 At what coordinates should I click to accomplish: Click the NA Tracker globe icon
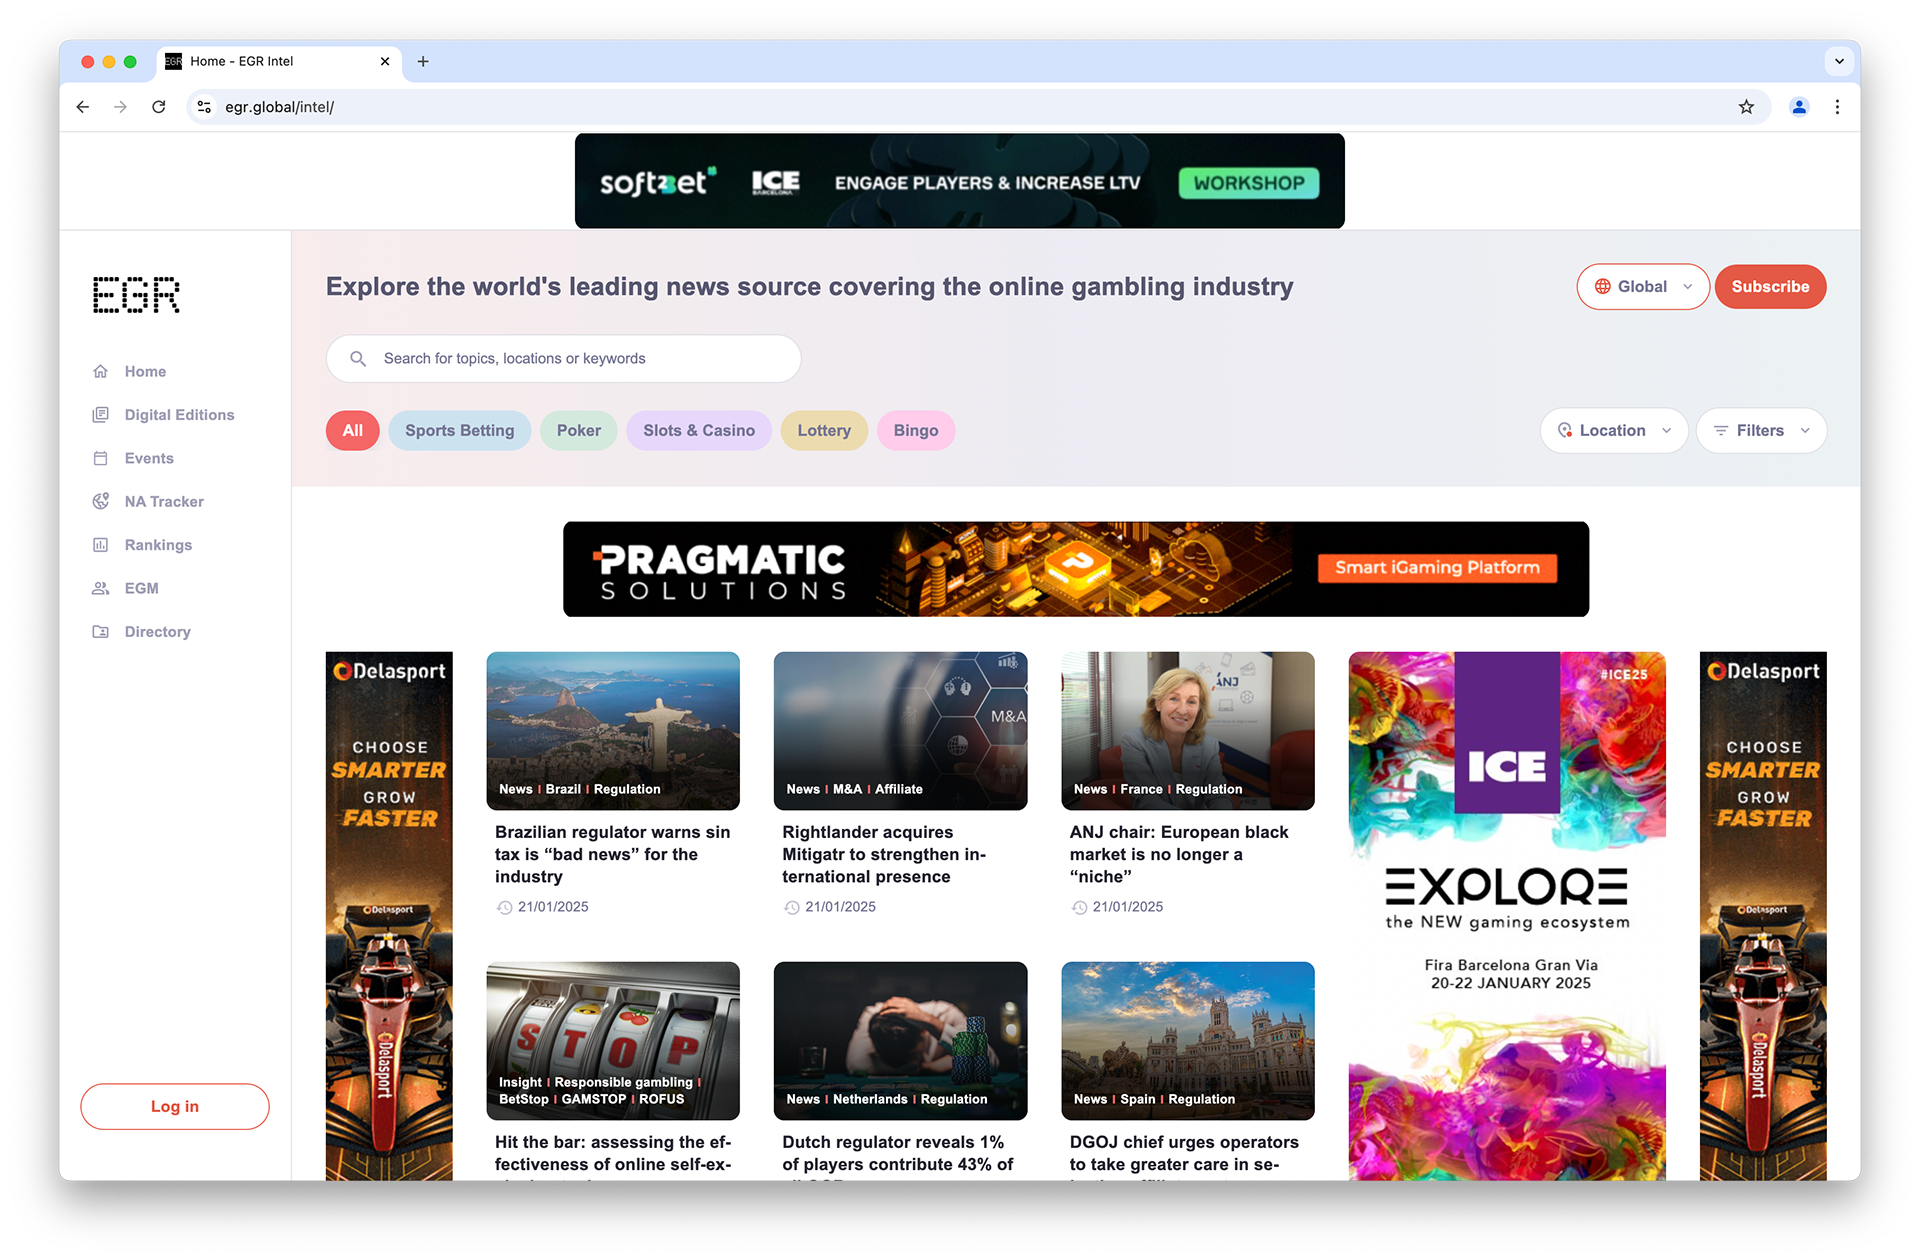tap(101, 501)
